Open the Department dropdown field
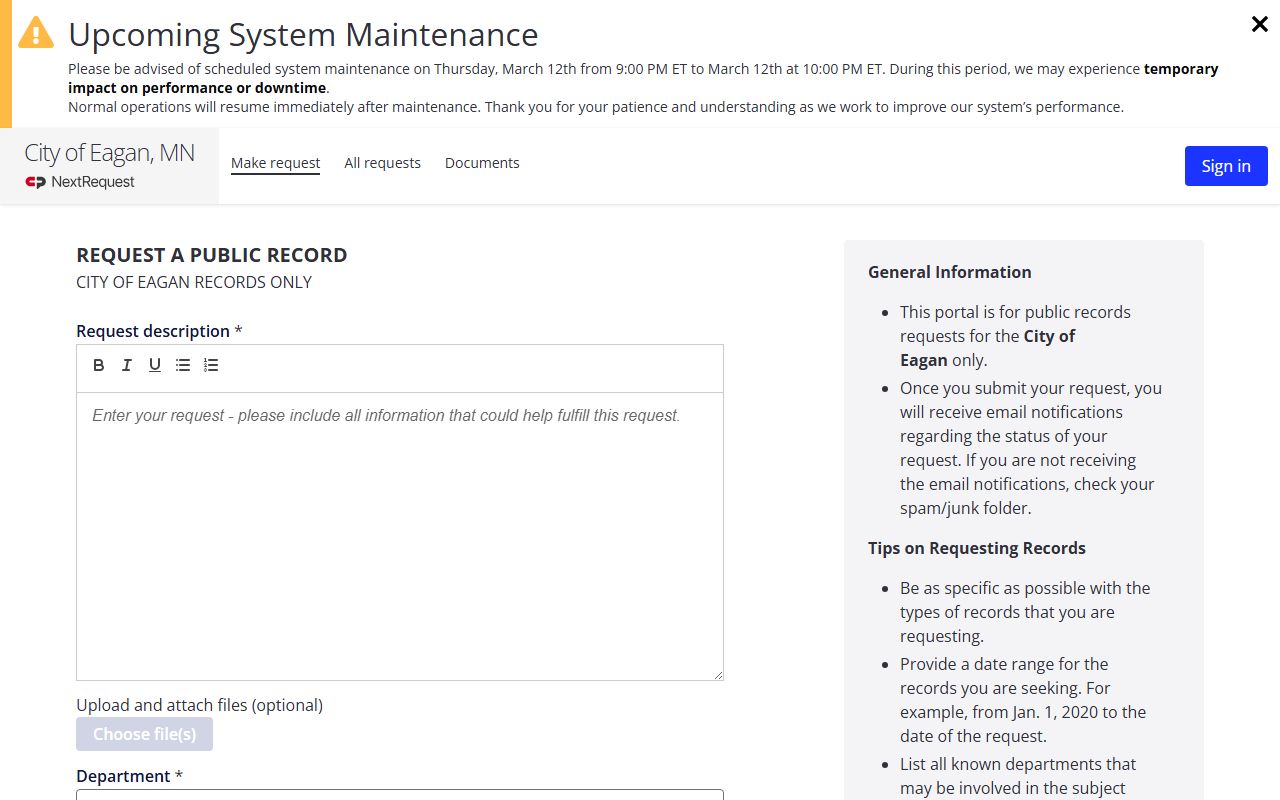This screenshot has height=800, width=1280. point(400,795)
